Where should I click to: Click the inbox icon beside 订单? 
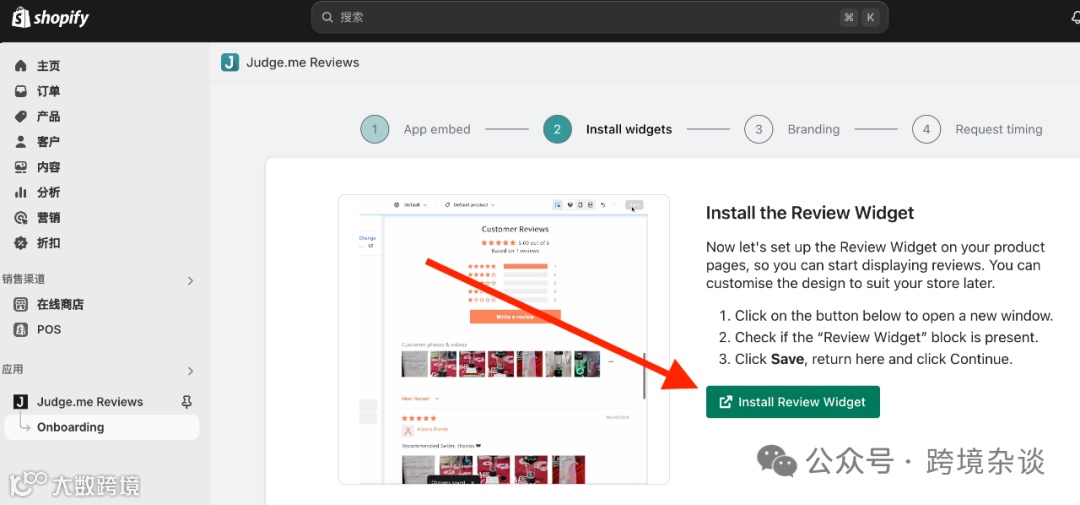(x=21, y=91)
